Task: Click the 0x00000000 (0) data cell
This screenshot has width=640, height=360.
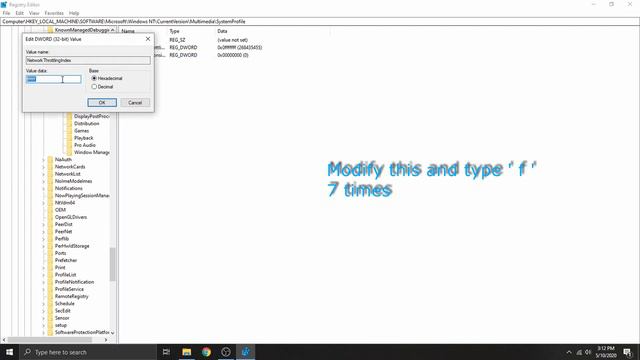Action: tap(233, 55)
